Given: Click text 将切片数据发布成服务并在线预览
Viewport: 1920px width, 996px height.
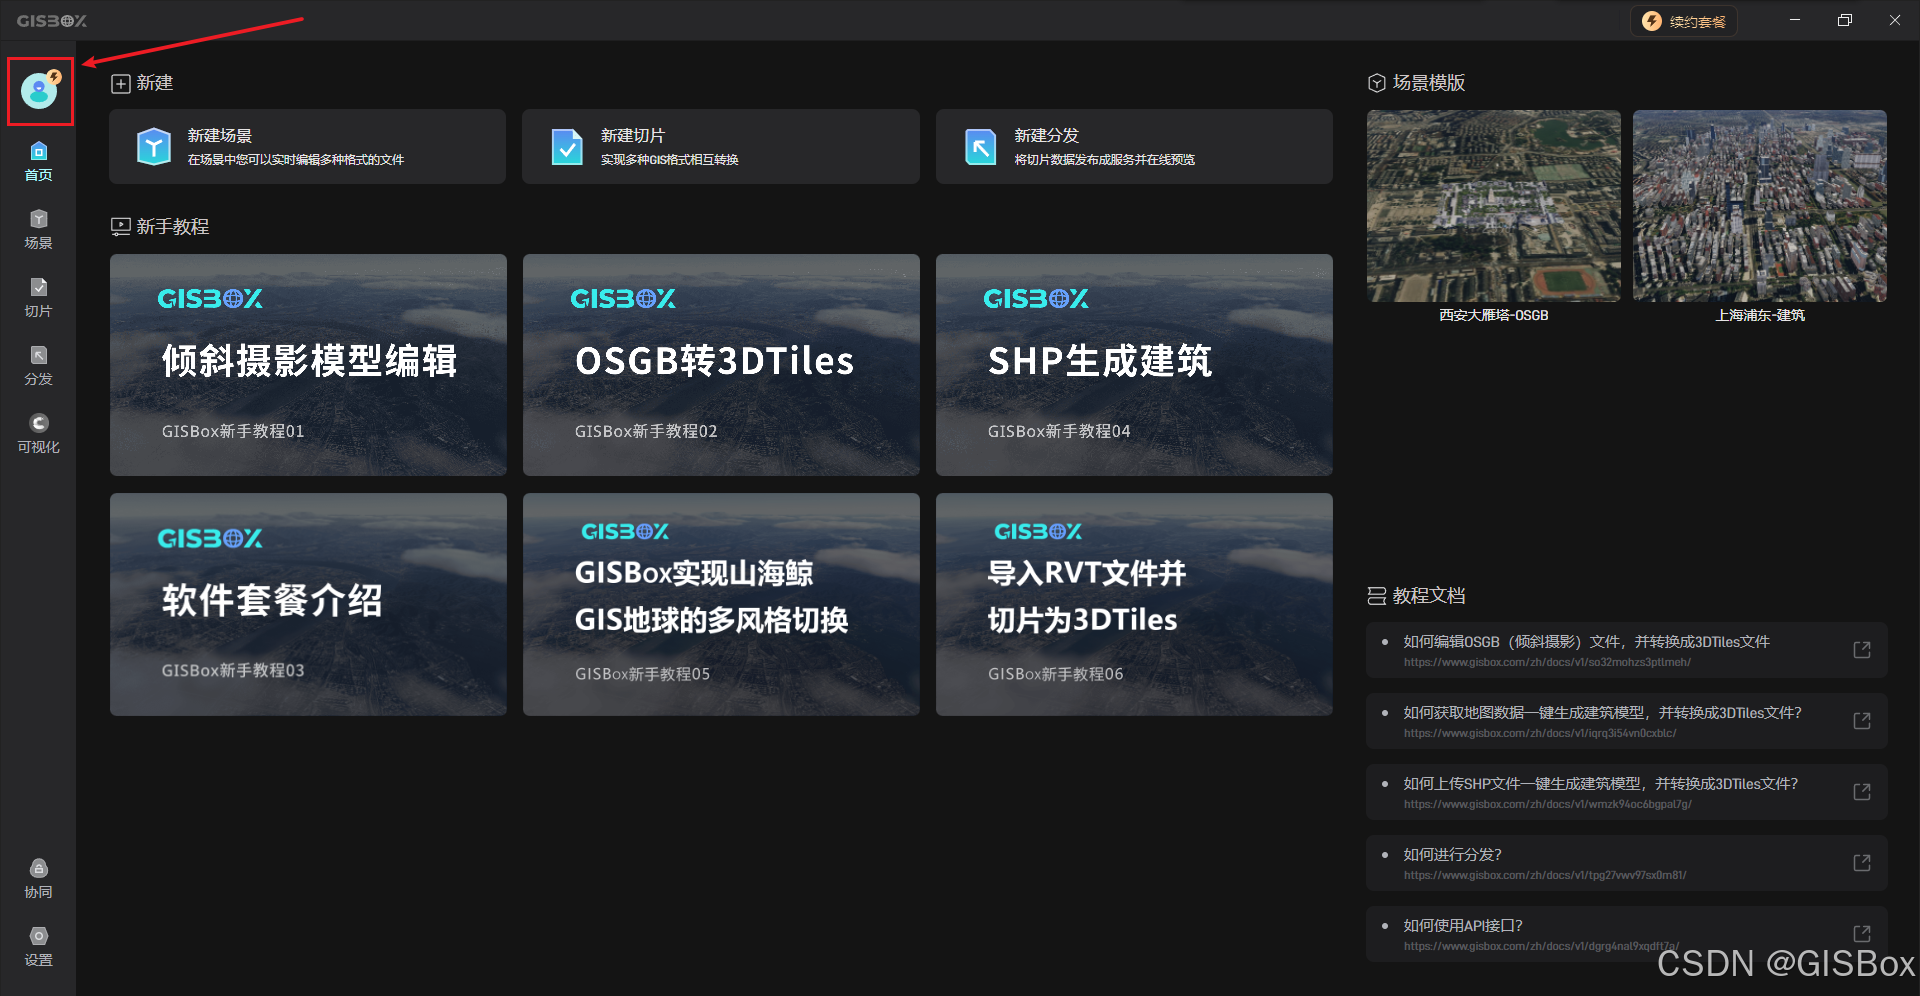Looking at the screenshot, I should tap(1105, 160).
